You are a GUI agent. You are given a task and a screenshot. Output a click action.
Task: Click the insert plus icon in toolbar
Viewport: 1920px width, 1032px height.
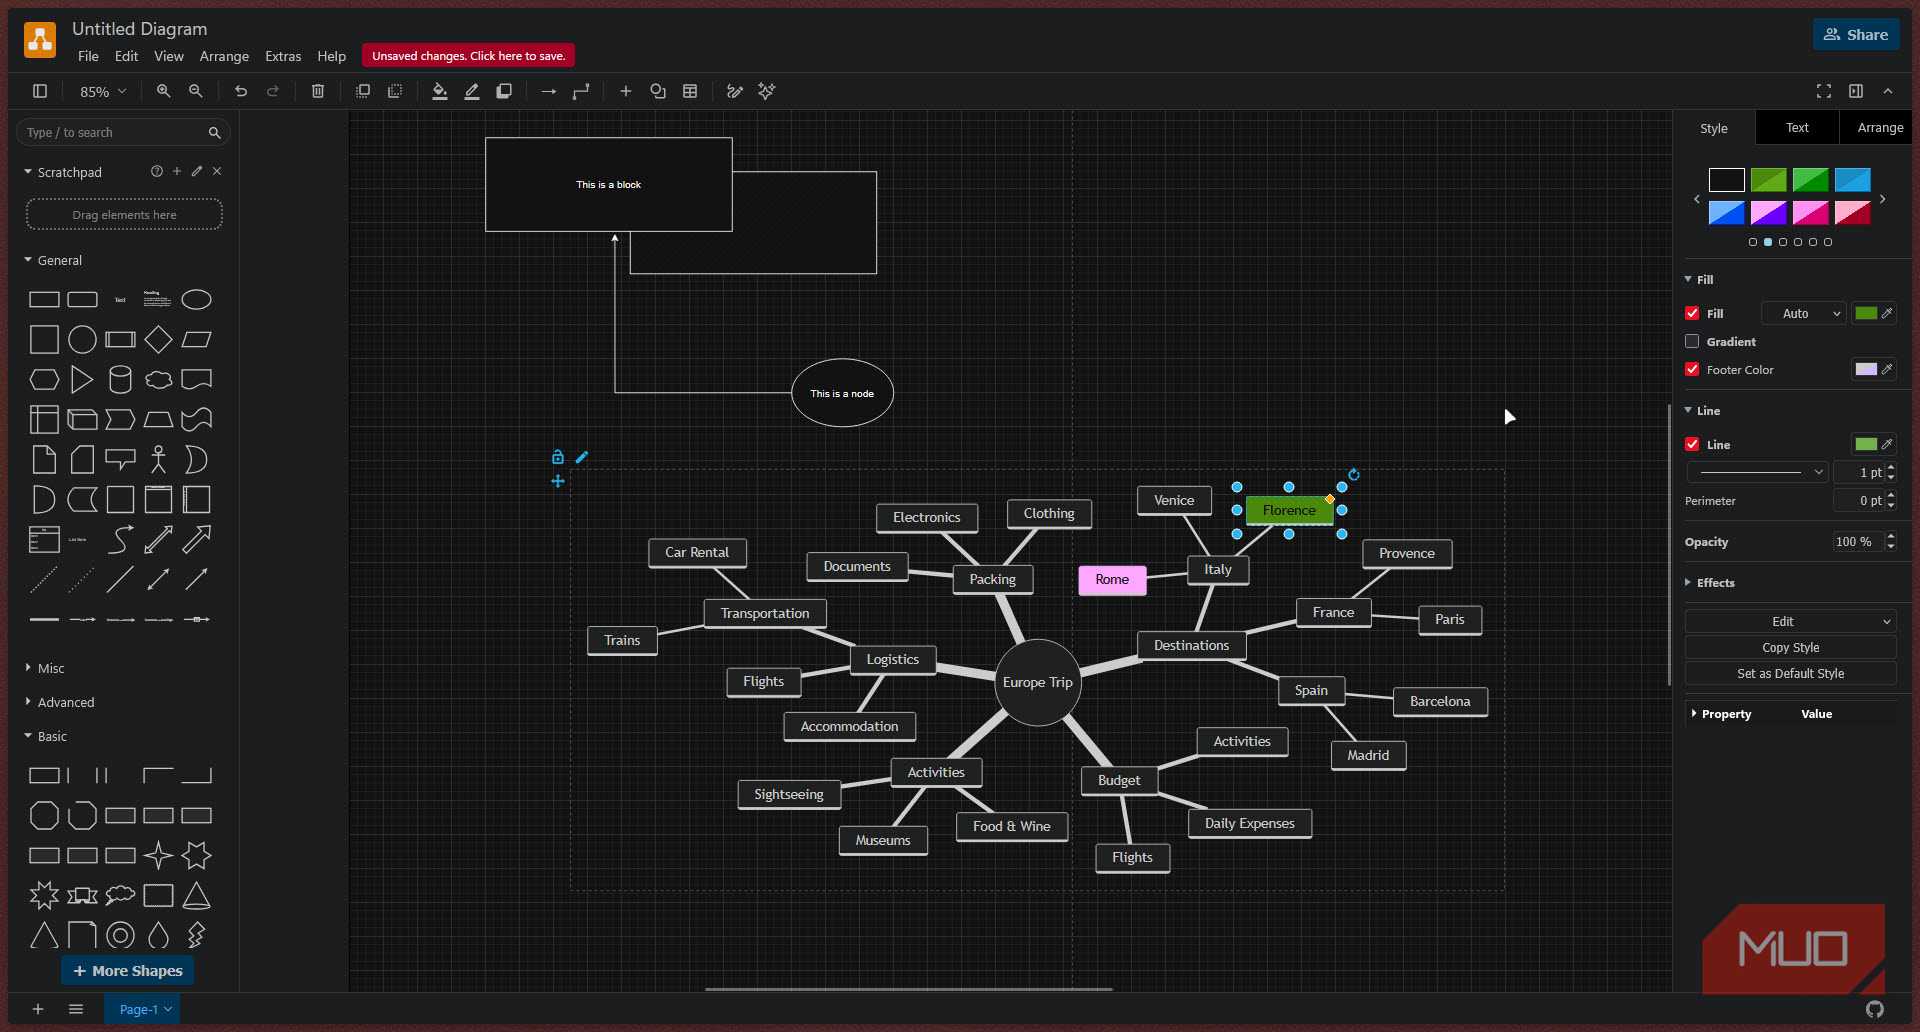(626, 91)
